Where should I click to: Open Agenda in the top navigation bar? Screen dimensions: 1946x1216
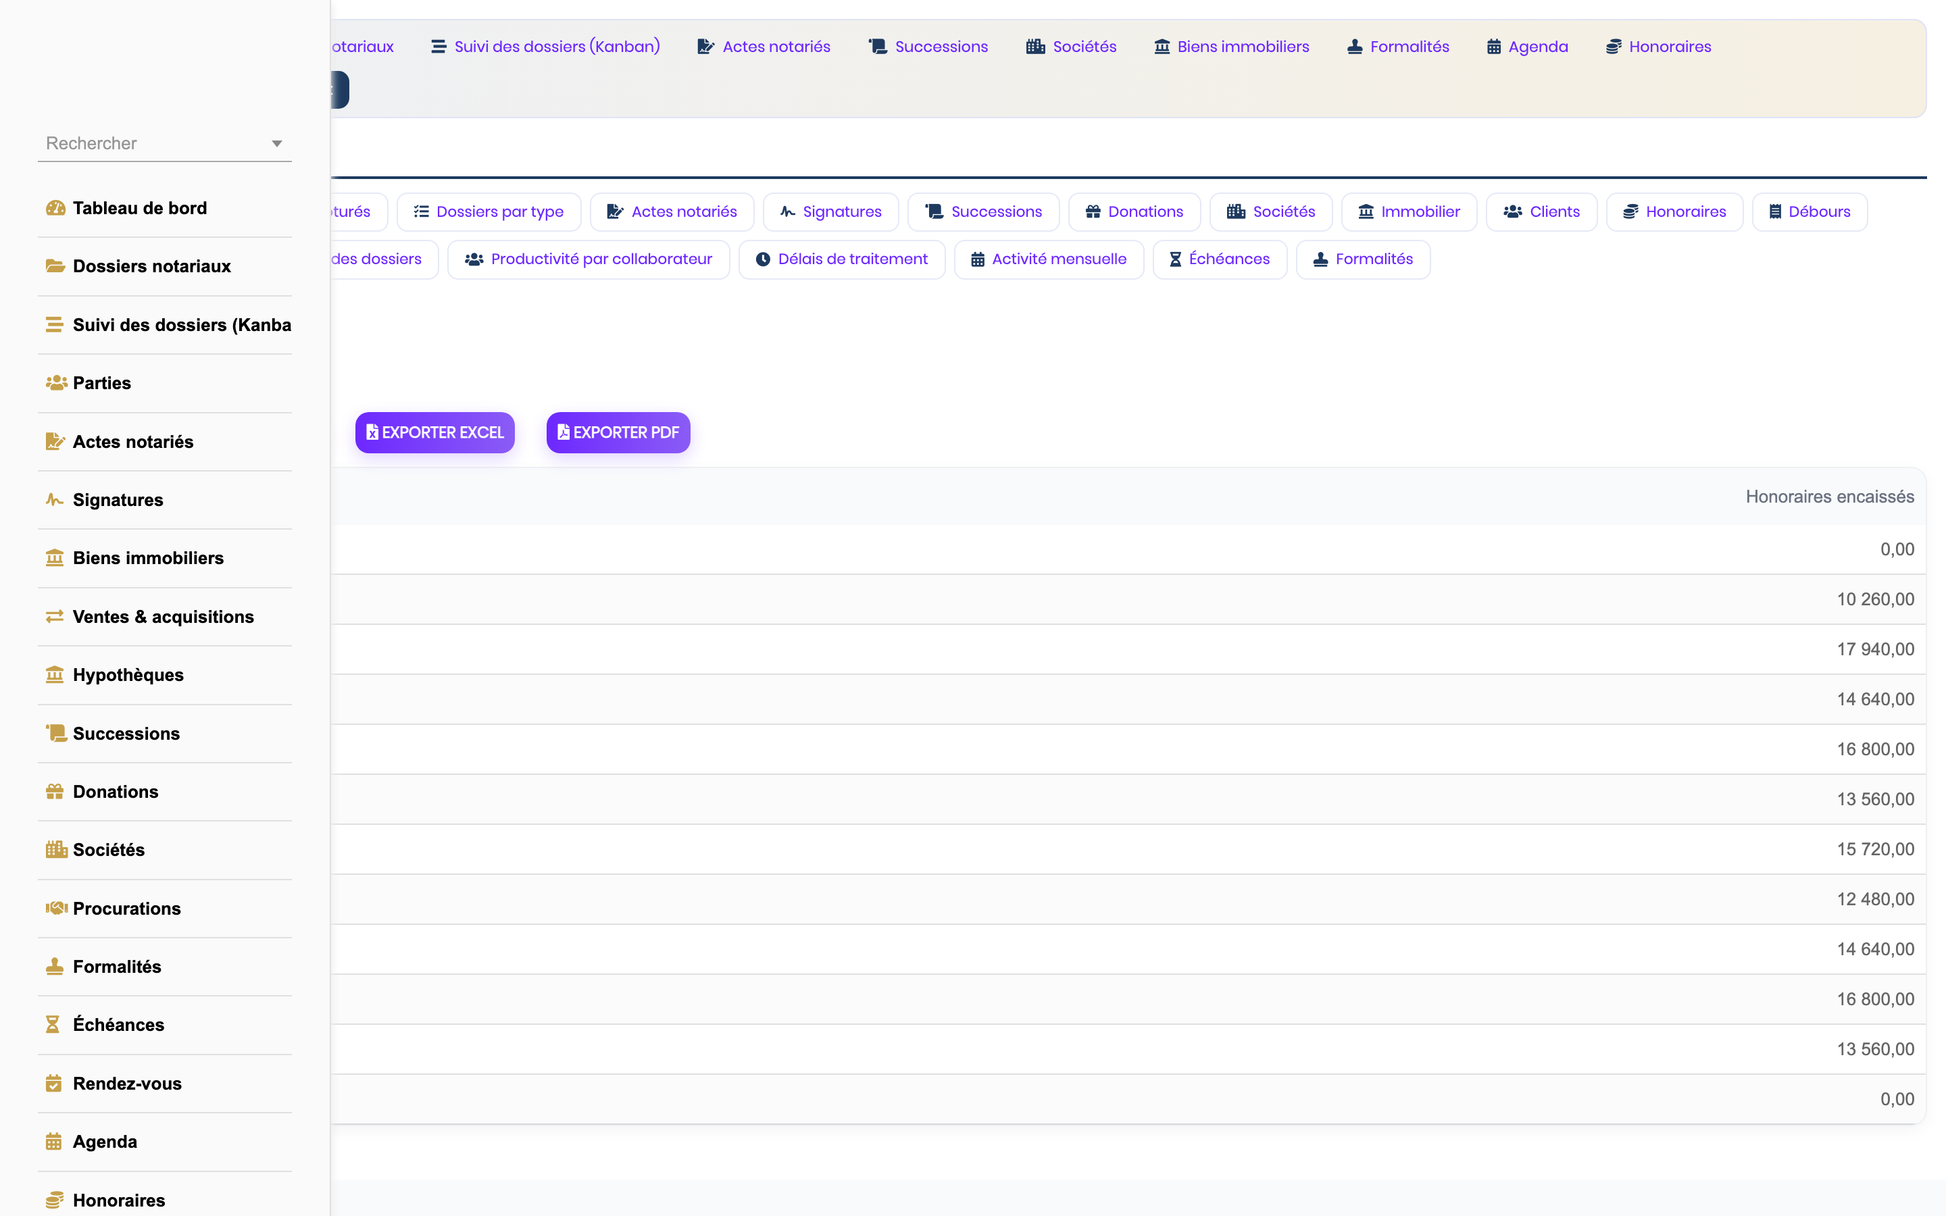(1527, 47)
